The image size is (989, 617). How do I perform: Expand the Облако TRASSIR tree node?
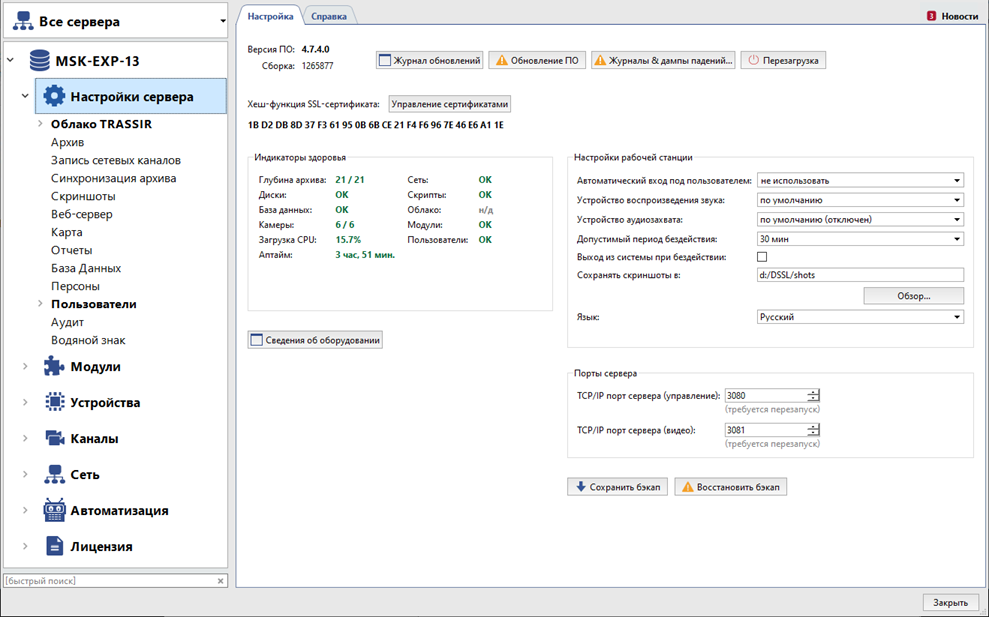[41, 124]
